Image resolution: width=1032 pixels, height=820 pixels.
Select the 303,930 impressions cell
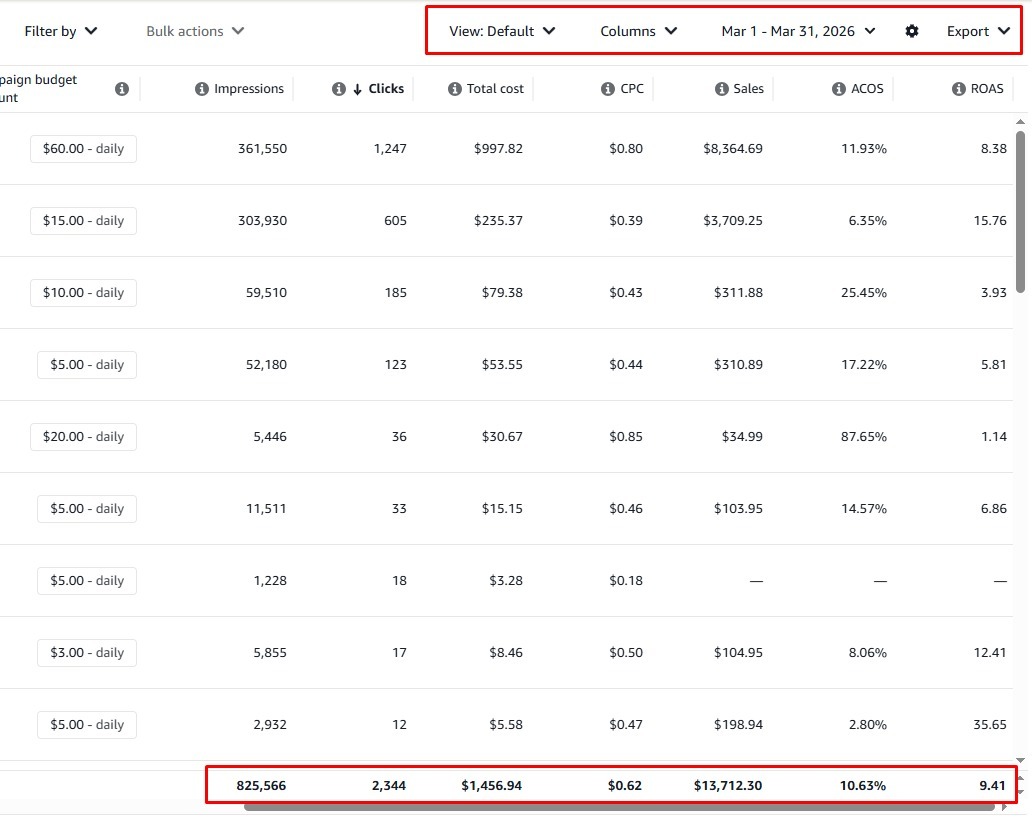(263, 220)
